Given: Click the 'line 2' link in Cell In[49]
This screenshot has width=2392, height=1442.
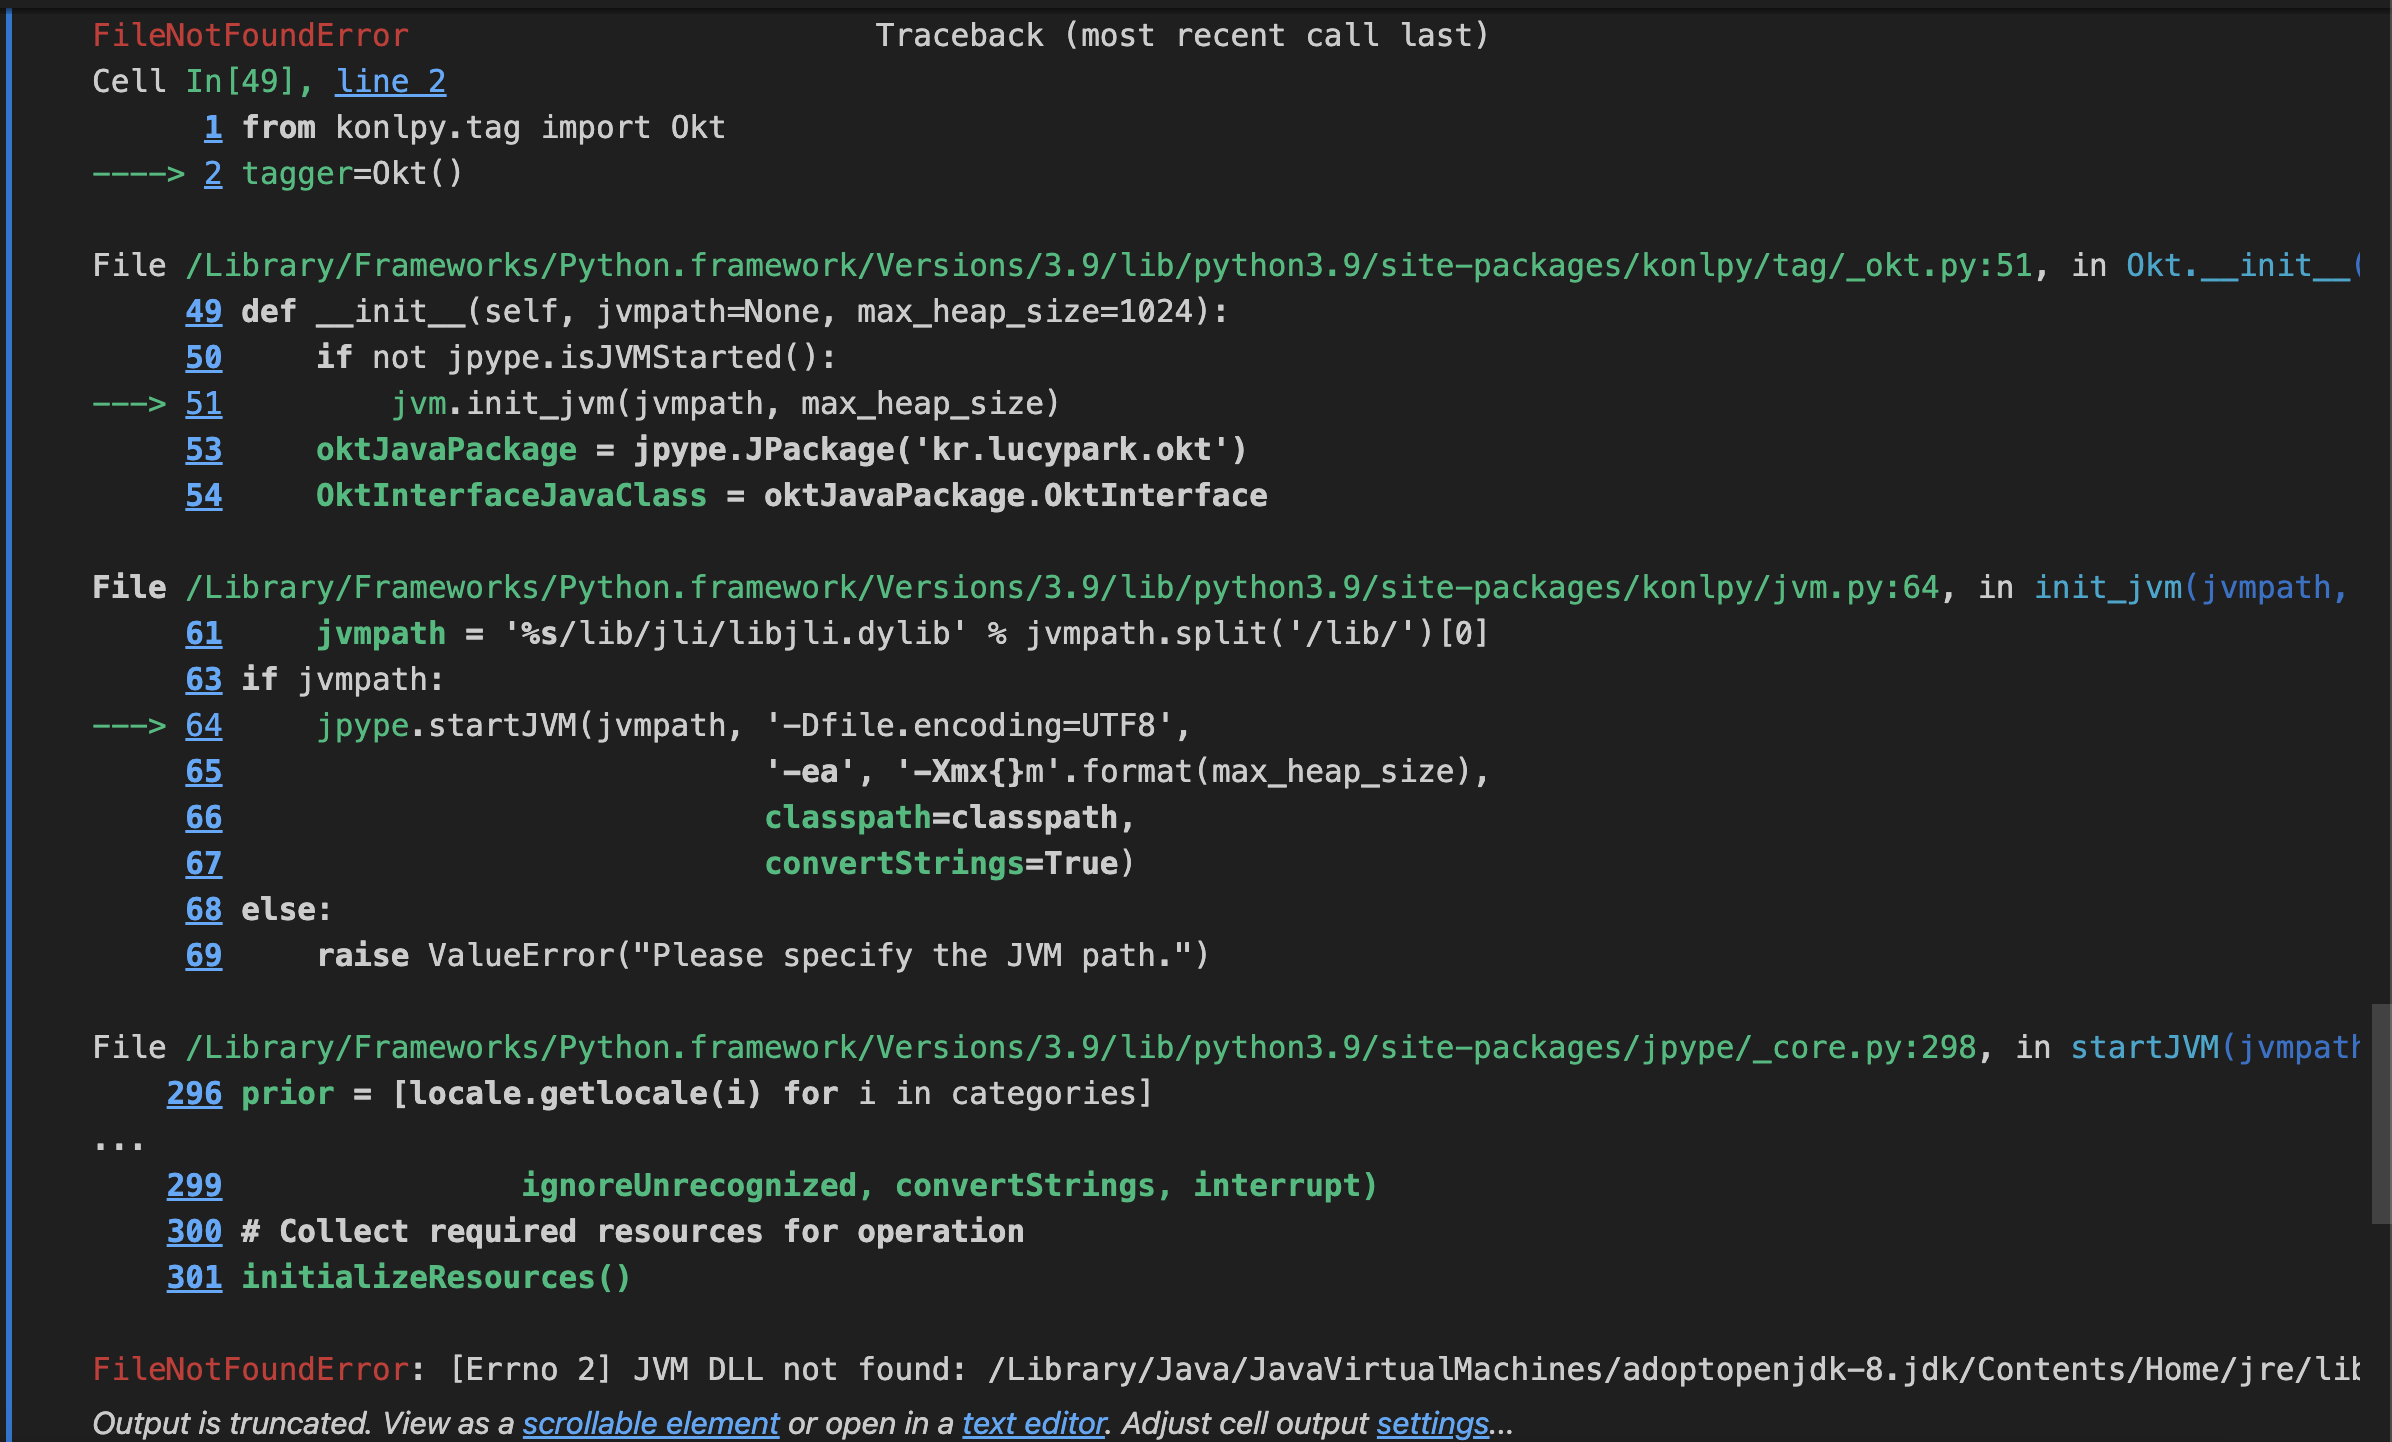Looking at the screenshot, I should (390, 81).
